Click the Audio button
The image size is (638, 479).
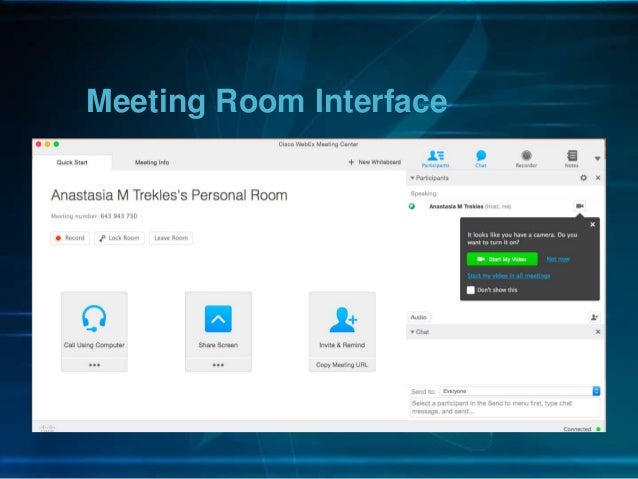419,317
